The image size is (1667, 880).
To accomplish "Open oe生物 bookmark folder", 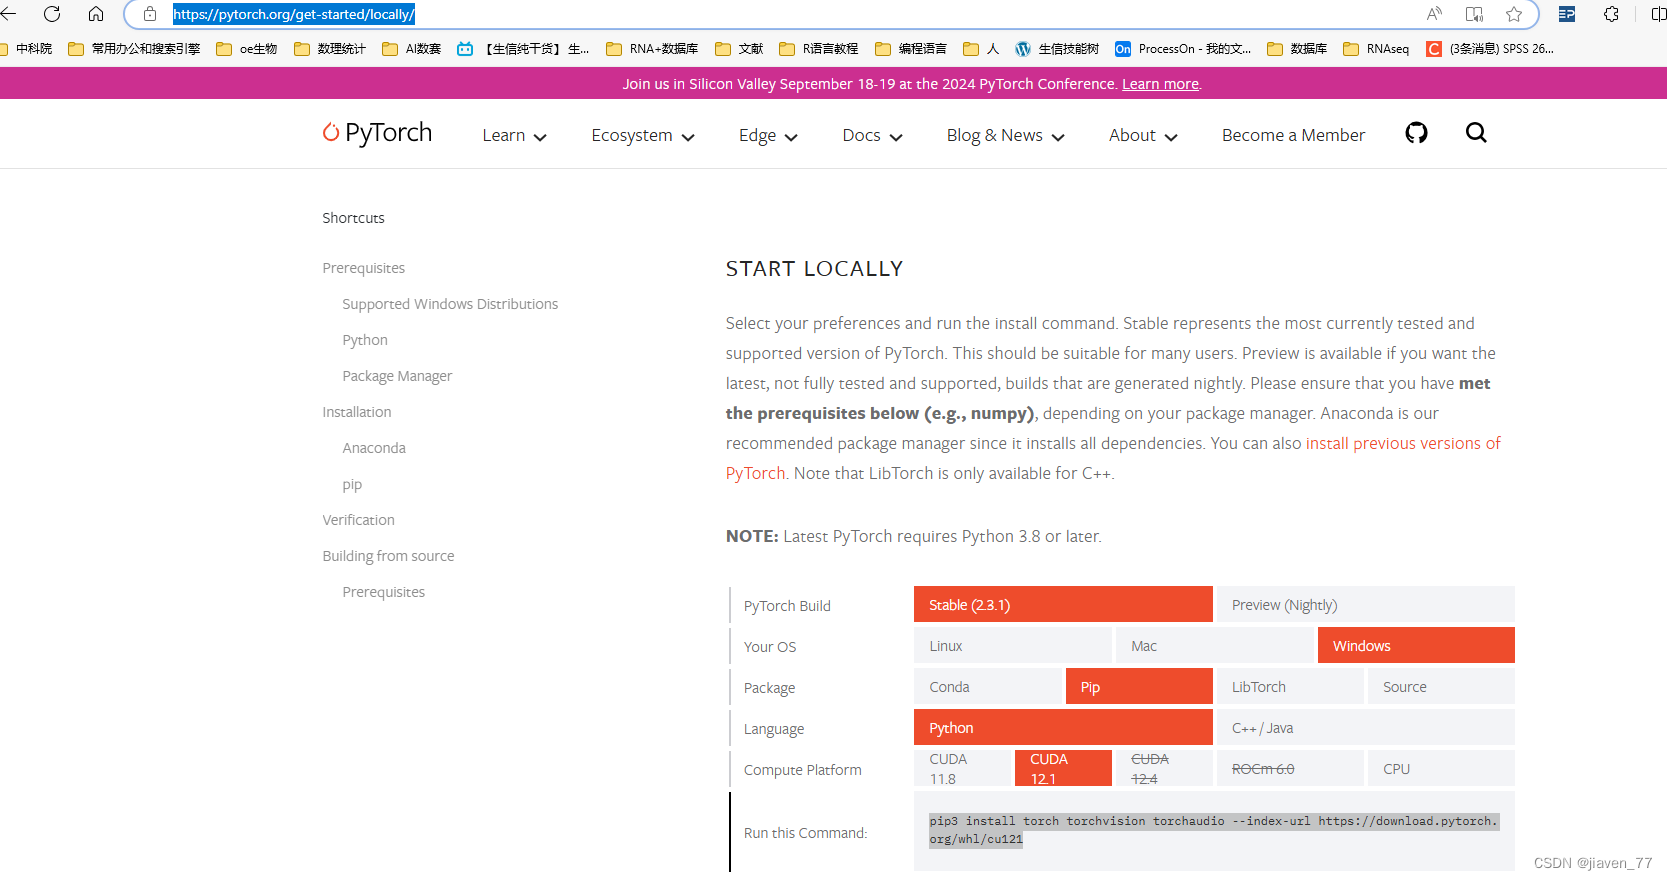I will point(247,48).
